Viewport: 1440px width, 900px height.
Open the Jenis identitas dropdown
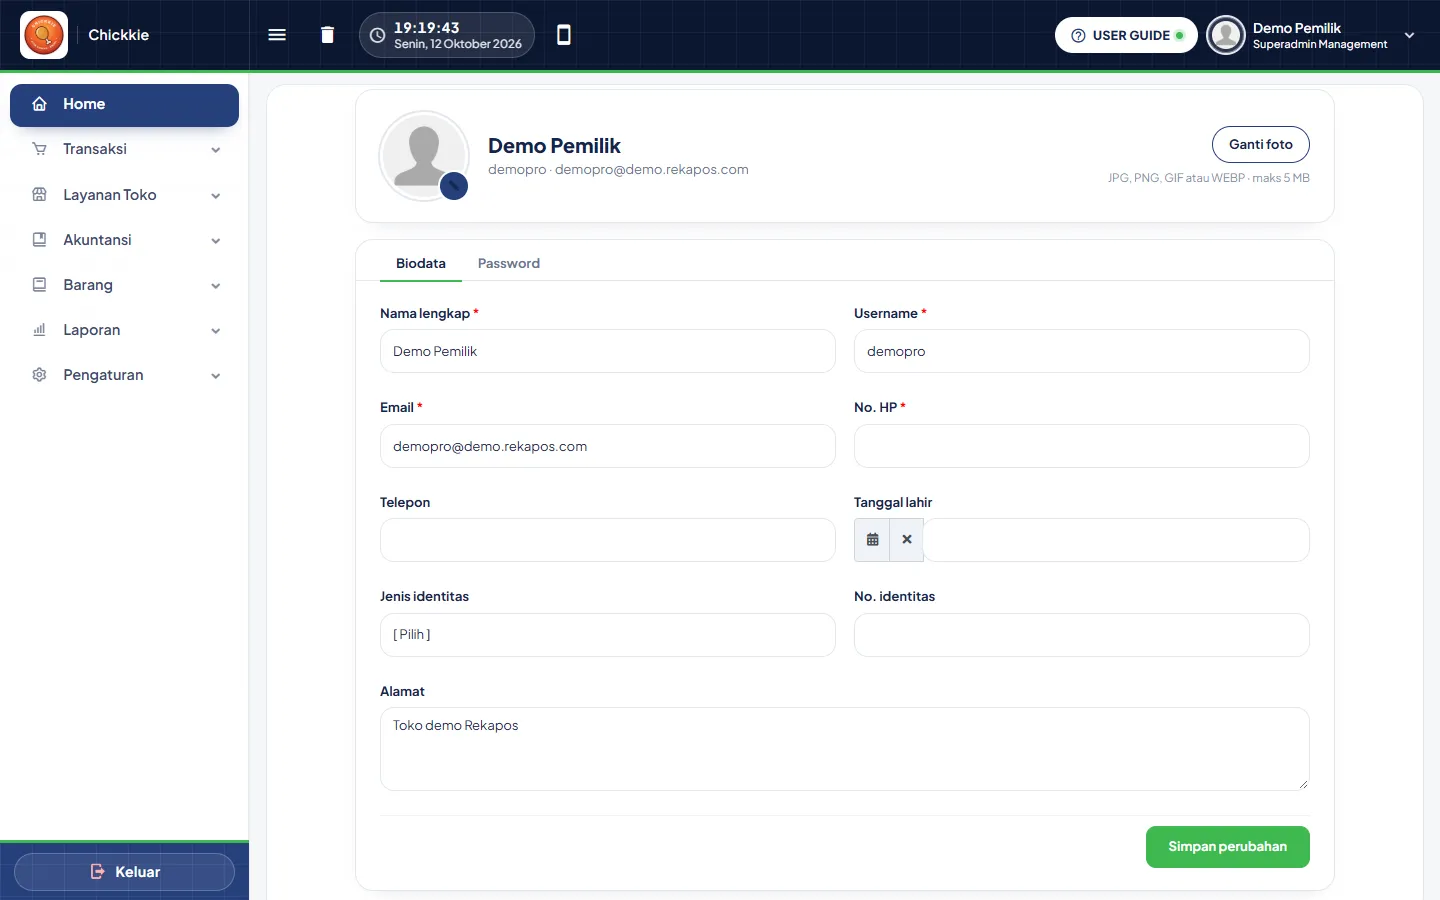[608, 635]
